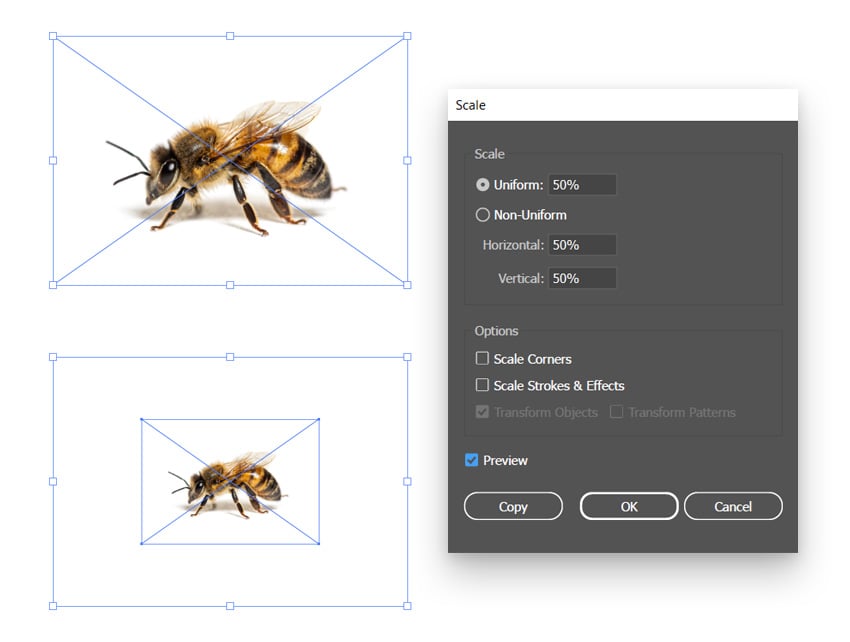This screenshot has width=850, height=642.
Task: Click right-middle handle of the lower bounding box
Action: (x=407, y=481)
